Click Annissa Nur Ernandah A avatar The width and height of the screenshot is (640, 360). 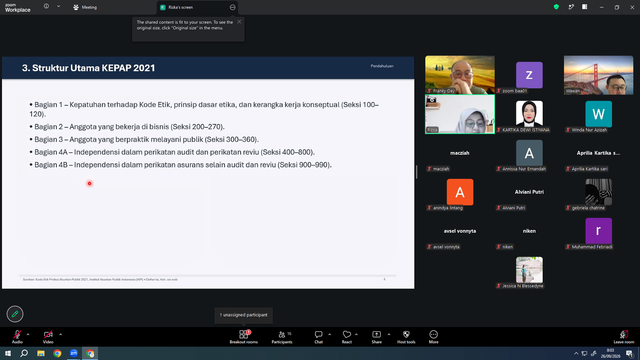(529, 153)
